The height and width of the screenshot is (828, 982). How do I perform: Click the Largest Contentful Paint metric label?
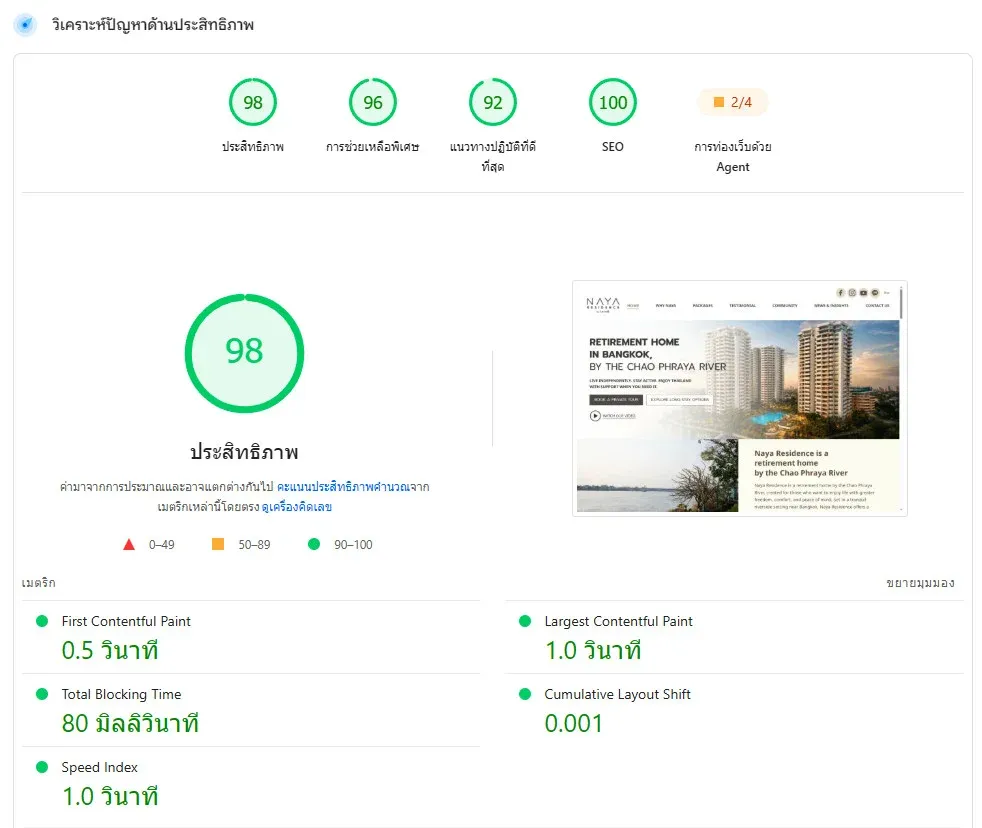pyautogui.click(x=618, y=621)
